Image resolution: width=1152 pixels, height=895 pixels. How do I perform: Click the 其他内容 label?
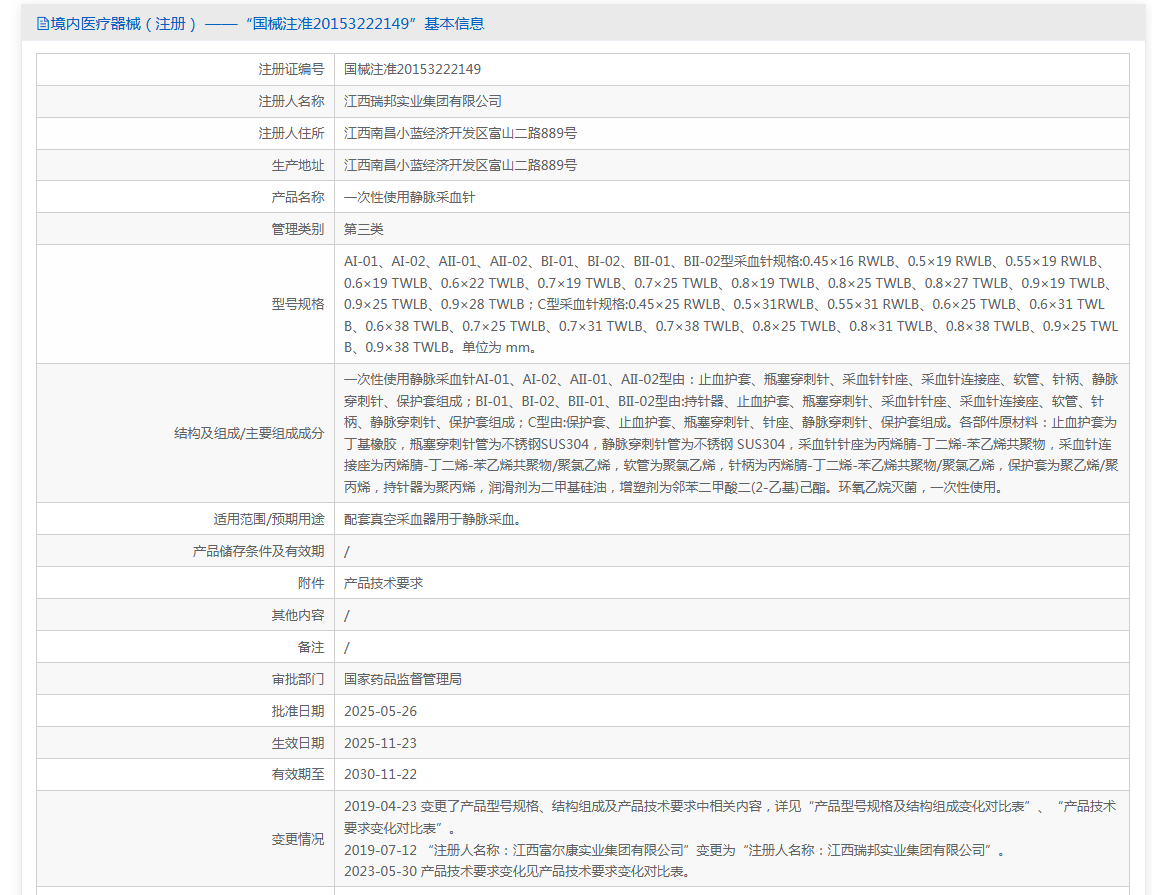(x=298, y=615)
